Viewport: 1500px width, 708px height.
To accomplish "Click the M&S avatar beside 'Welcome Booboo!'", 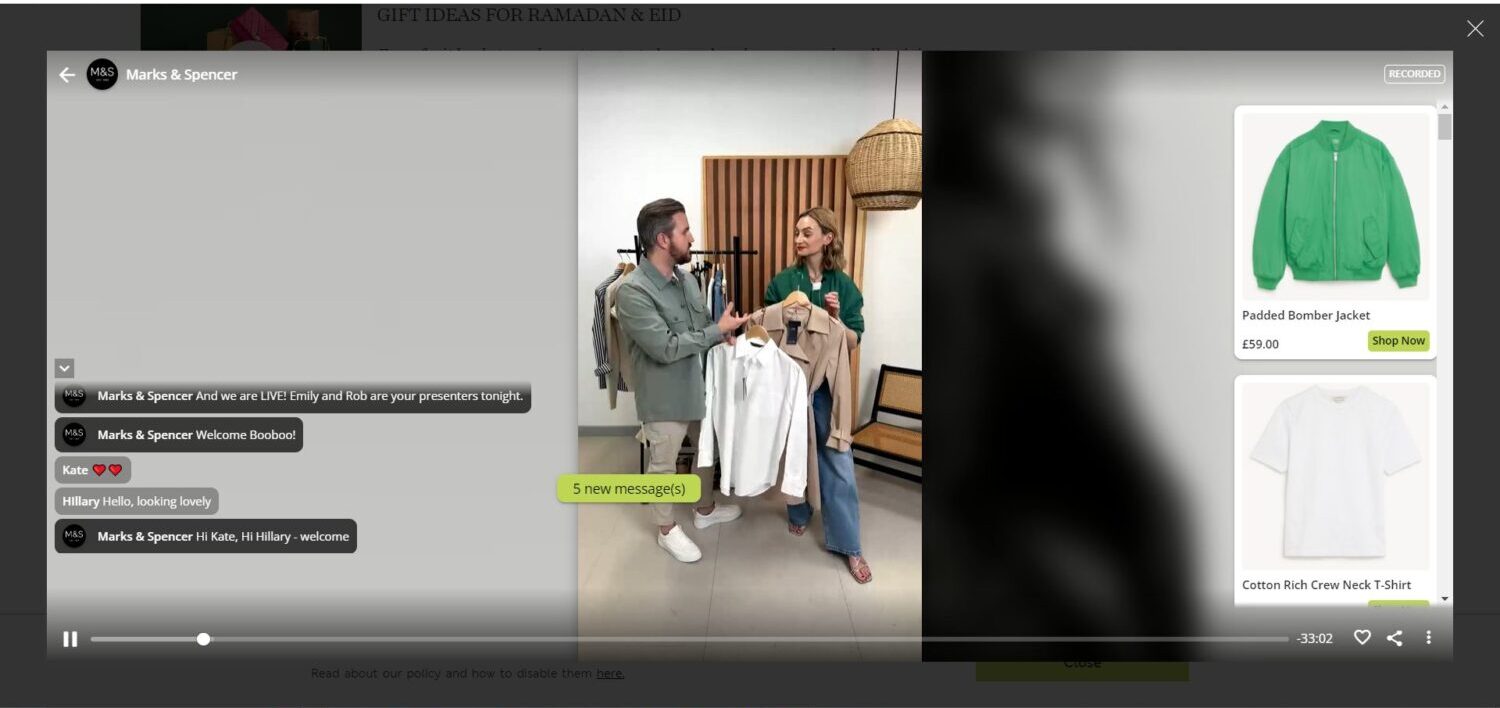I will 74,434.
